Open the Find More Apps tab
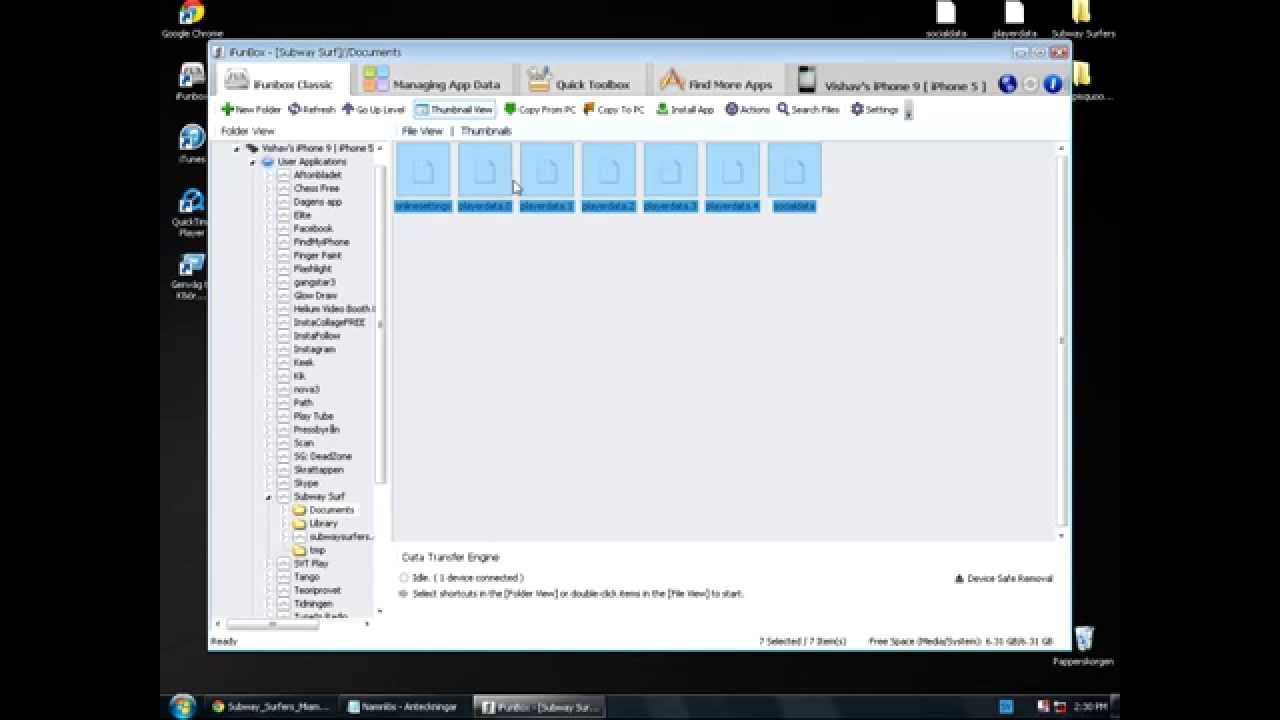 coord(716,83)
